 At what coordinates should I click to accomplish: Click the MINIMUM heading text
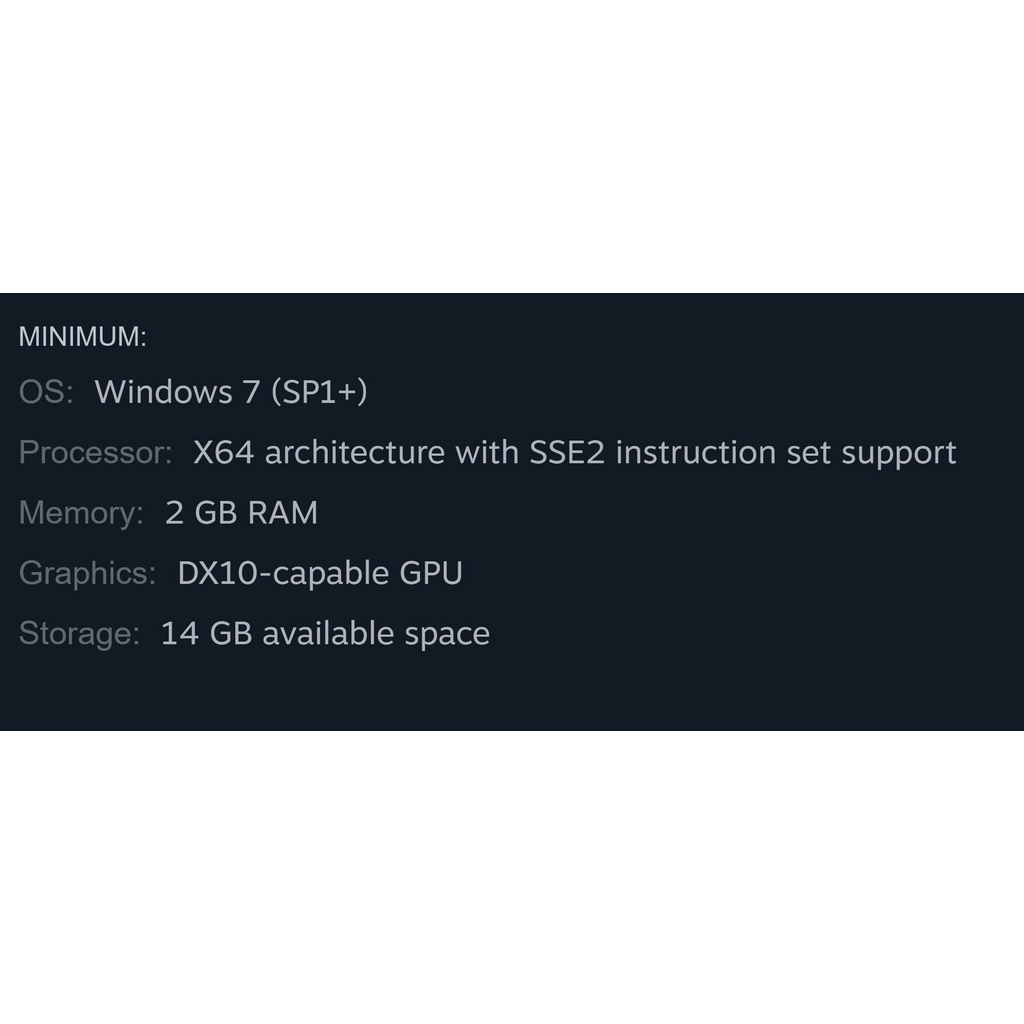coord(82,337)
